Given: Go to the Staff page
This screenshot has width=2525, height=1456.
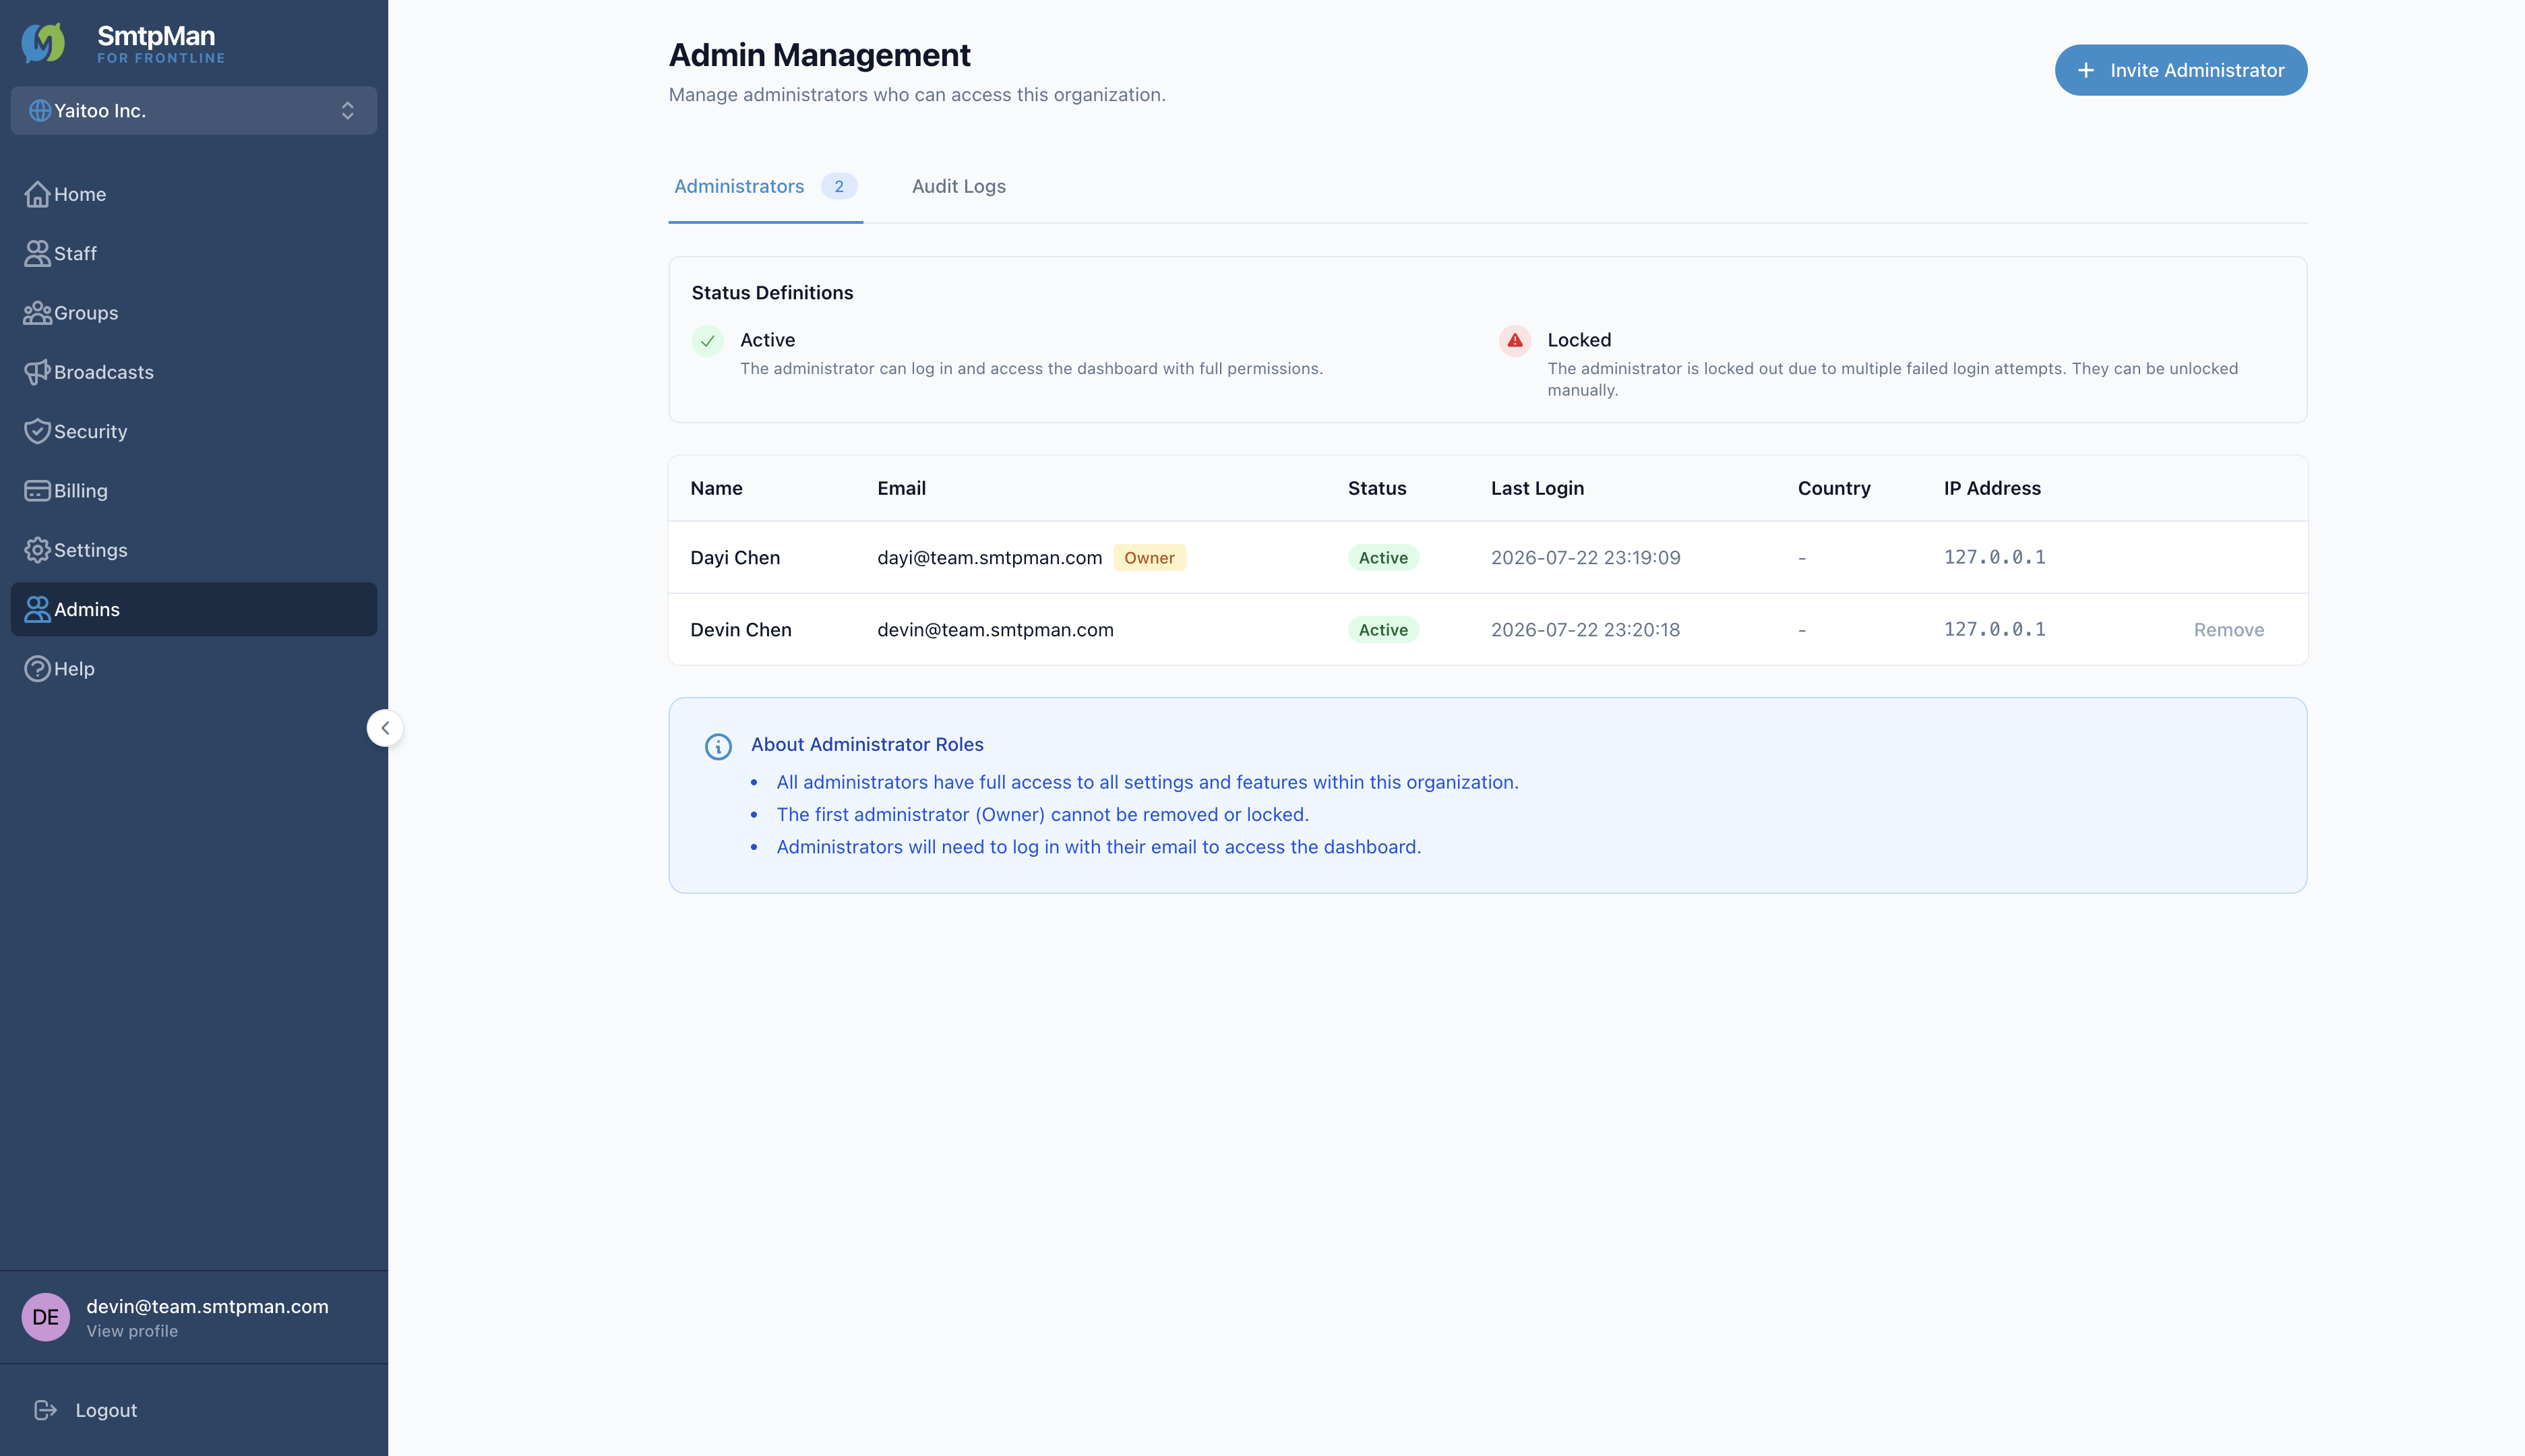Looking at the screenshot, I should click(x=194, y=254).
